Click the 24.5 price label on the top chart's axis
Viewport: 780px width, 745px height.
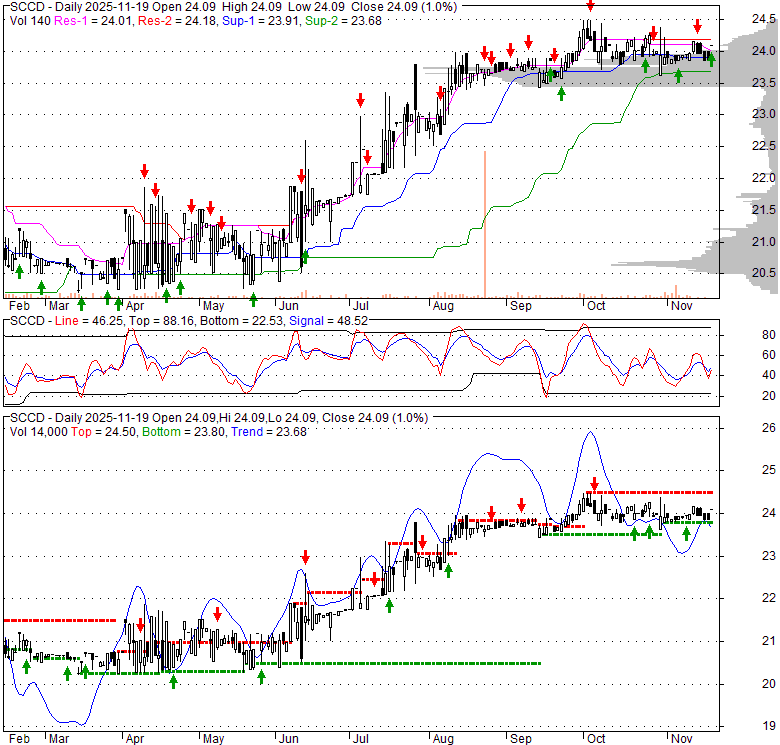[735, 19]
